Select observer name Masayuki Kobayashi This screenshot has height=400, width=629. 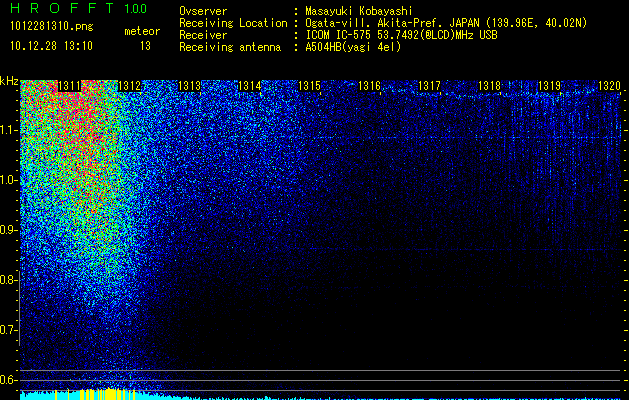coord(359,12)
